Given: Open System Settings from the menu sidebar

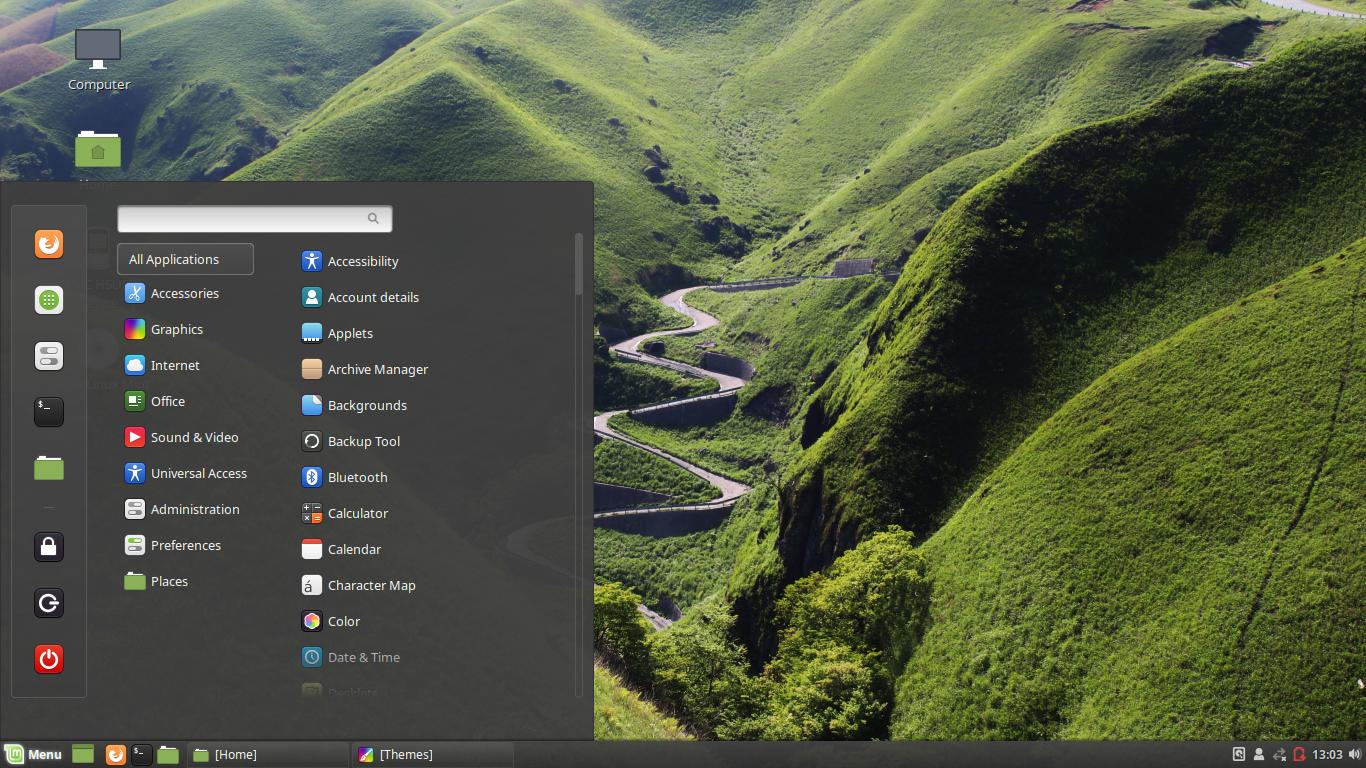Looking at the screenshot, I should click(48, 355).
